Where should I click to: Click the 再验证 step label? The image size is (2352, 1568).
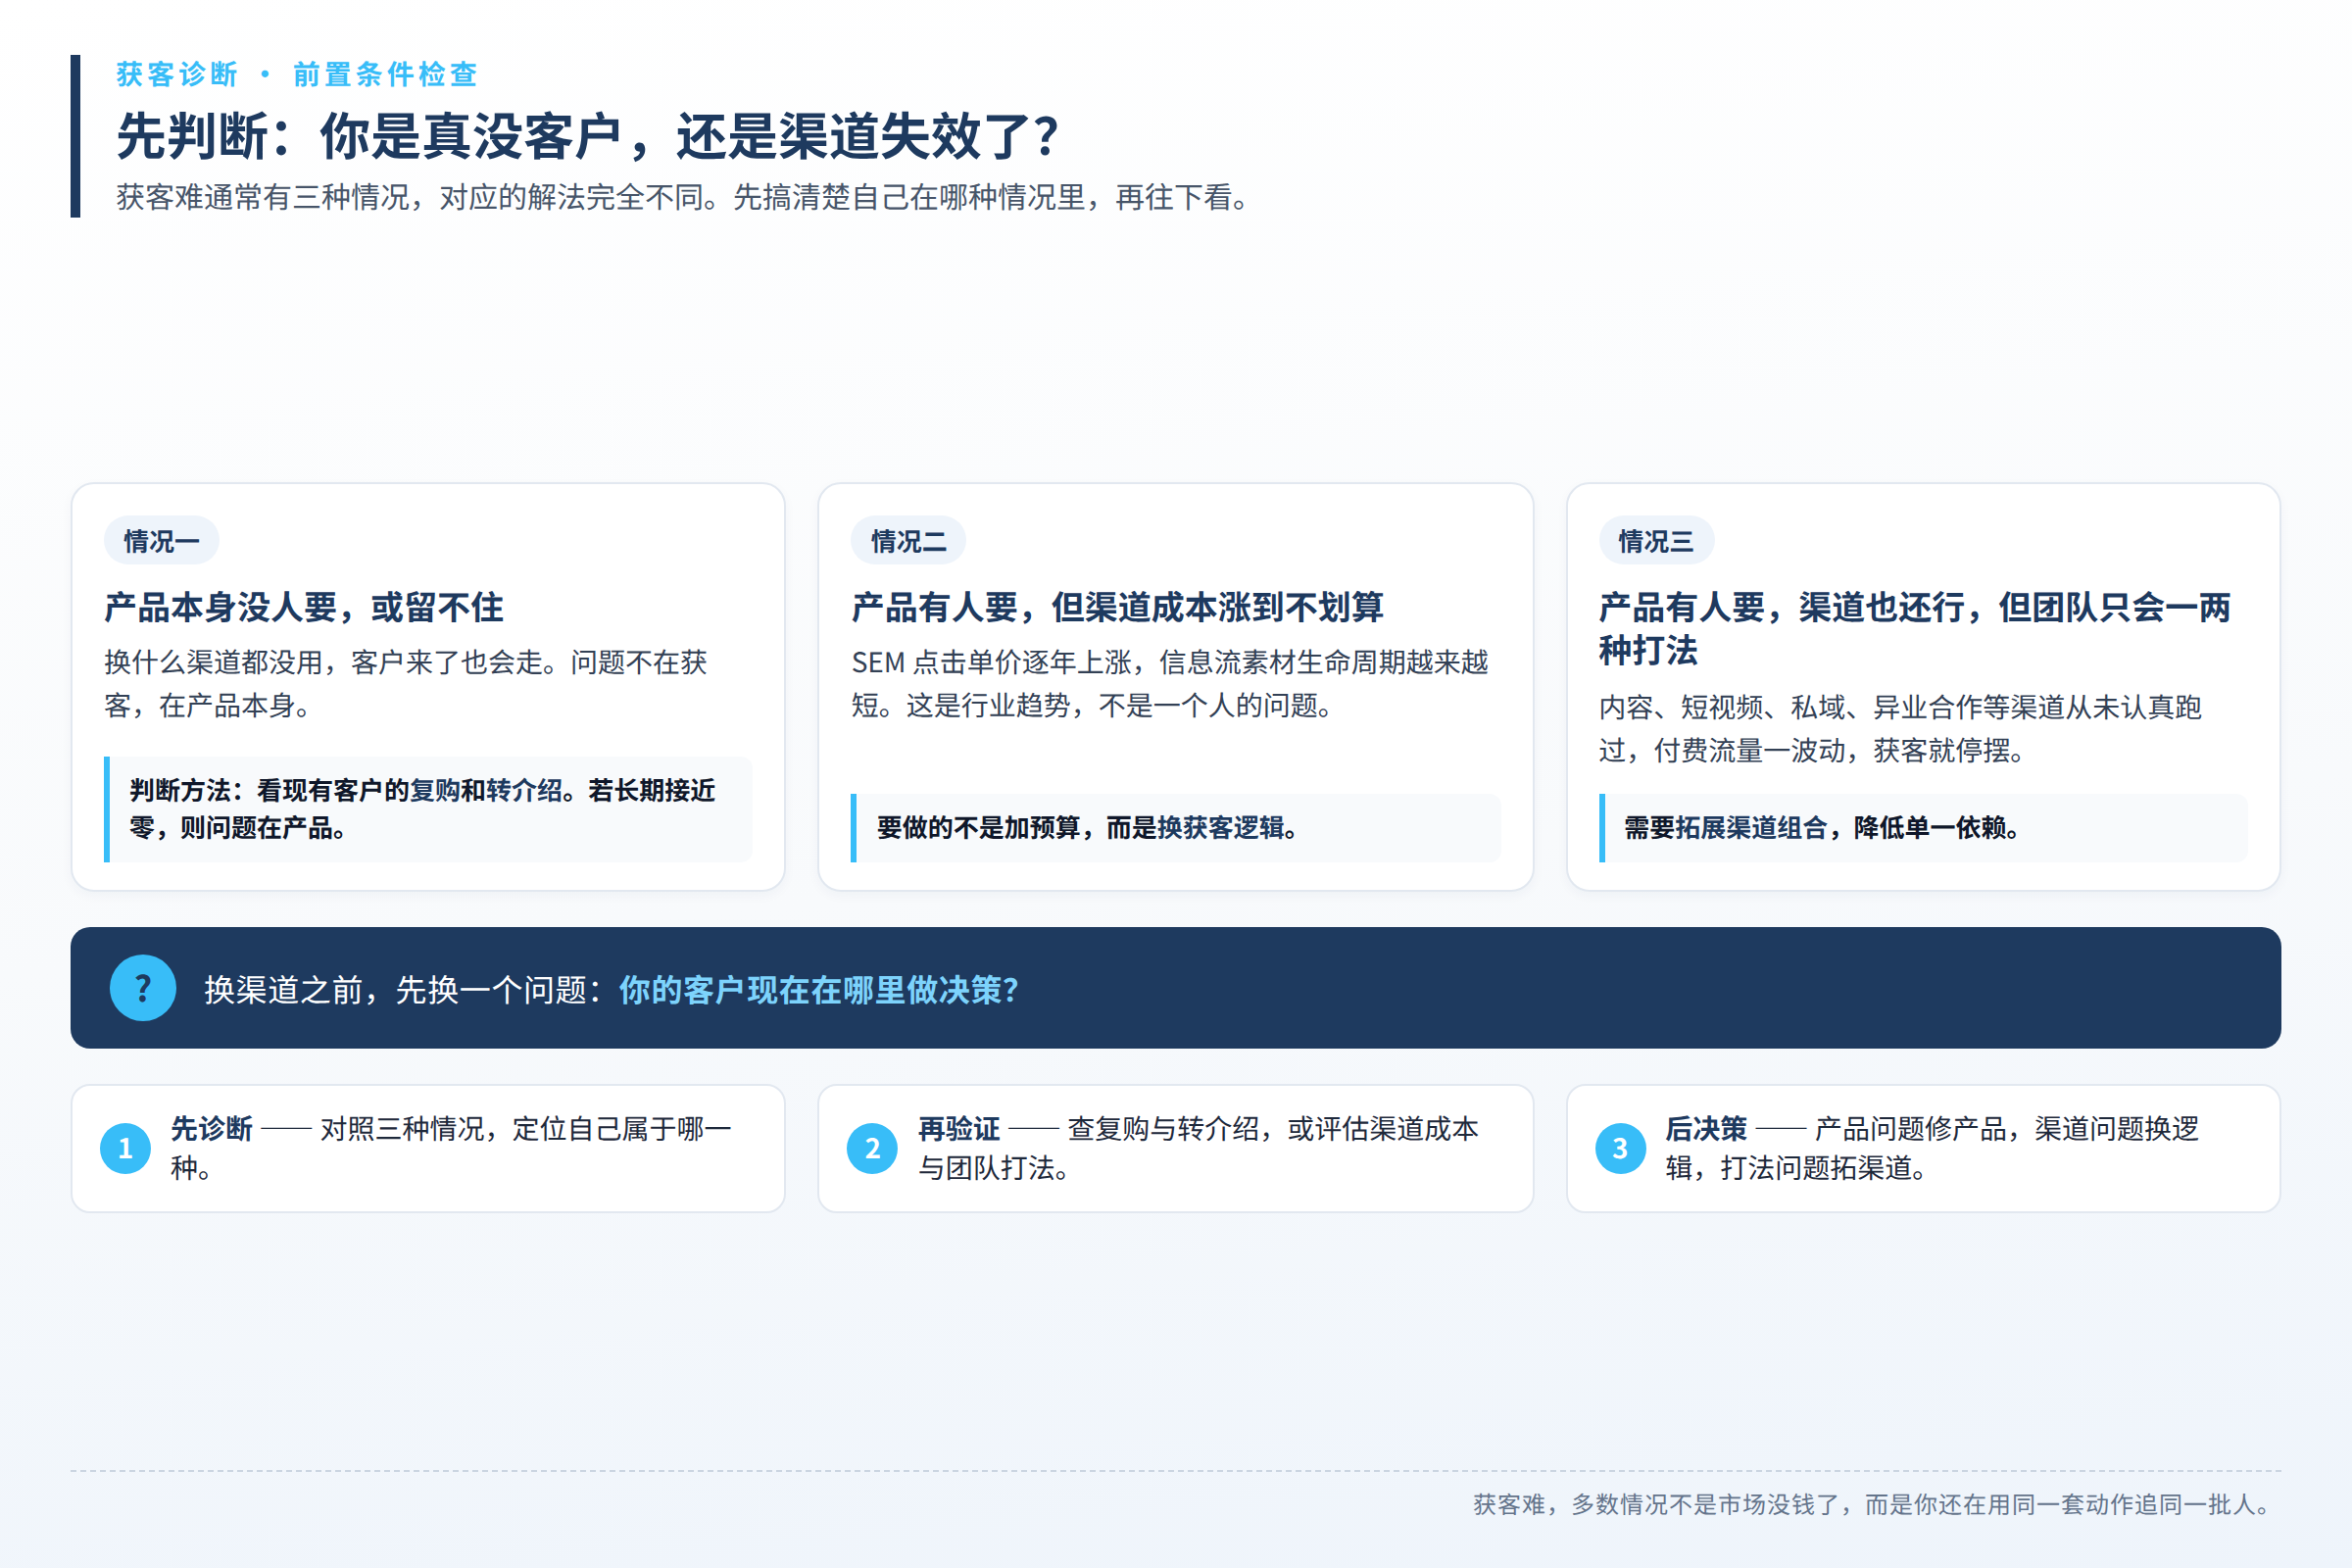(x=959, y=1129)
